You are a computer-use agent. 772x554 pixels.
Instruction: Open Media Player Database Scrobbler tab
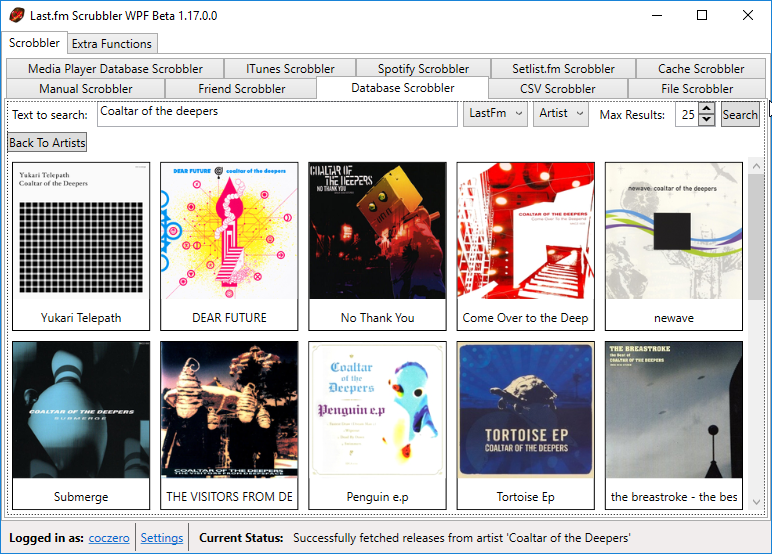click(115, 68)
